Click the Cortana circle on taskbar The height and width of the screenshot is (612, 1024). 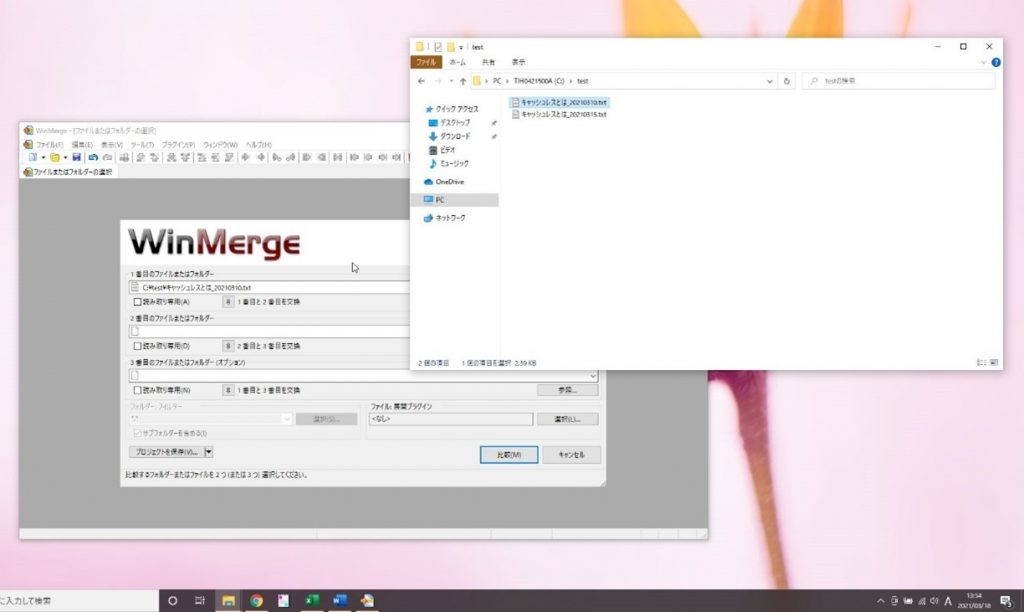coord(172,600)
